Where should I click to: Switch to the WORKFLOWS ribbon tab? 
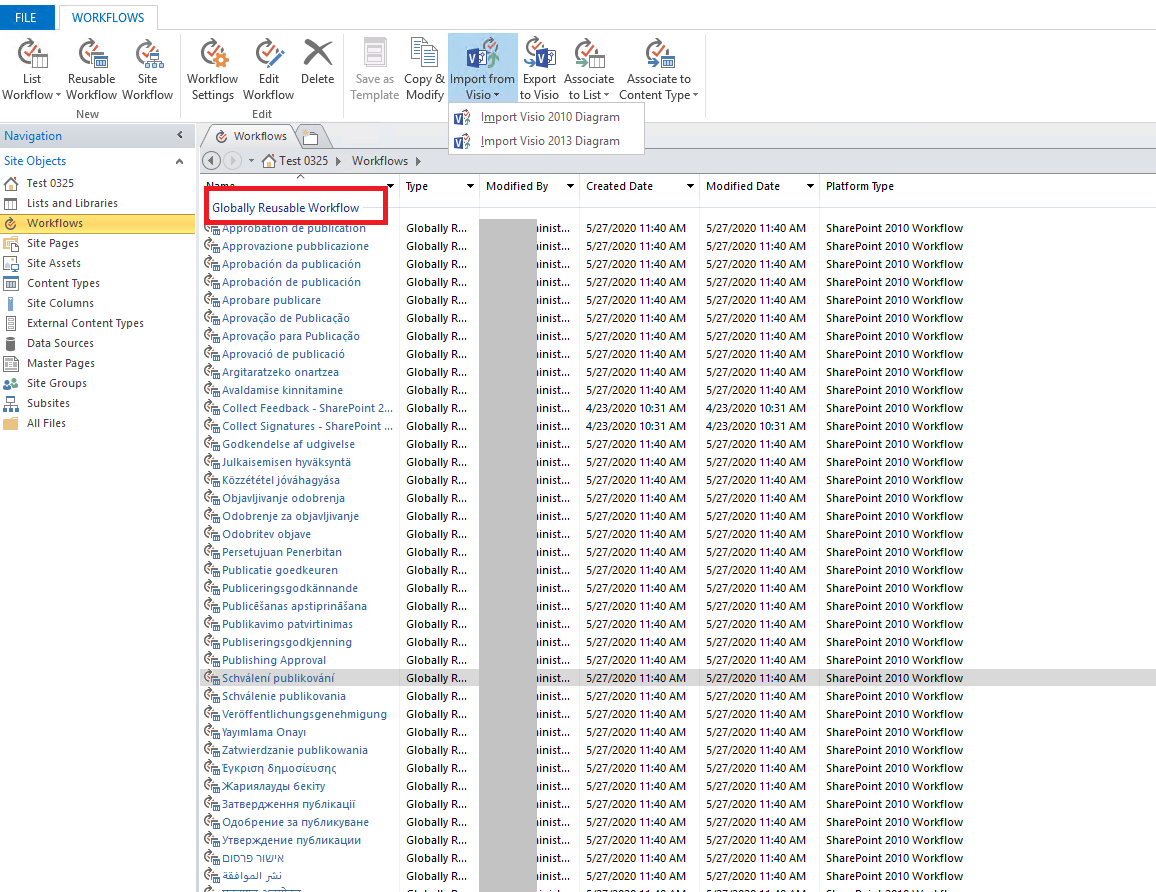pos(108,17)
